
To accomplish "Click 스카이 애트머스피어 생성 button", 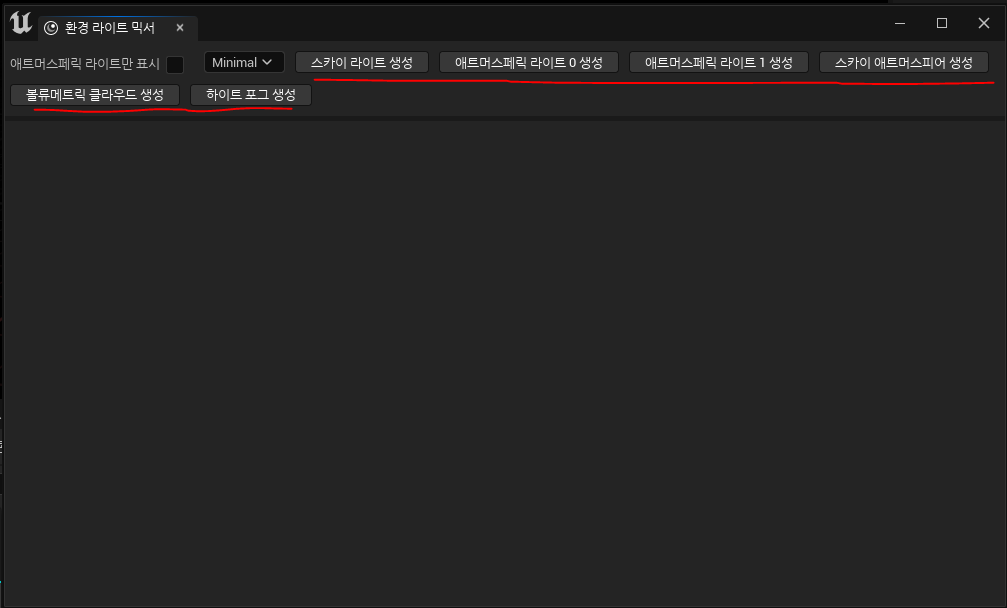I will [904, 62].
